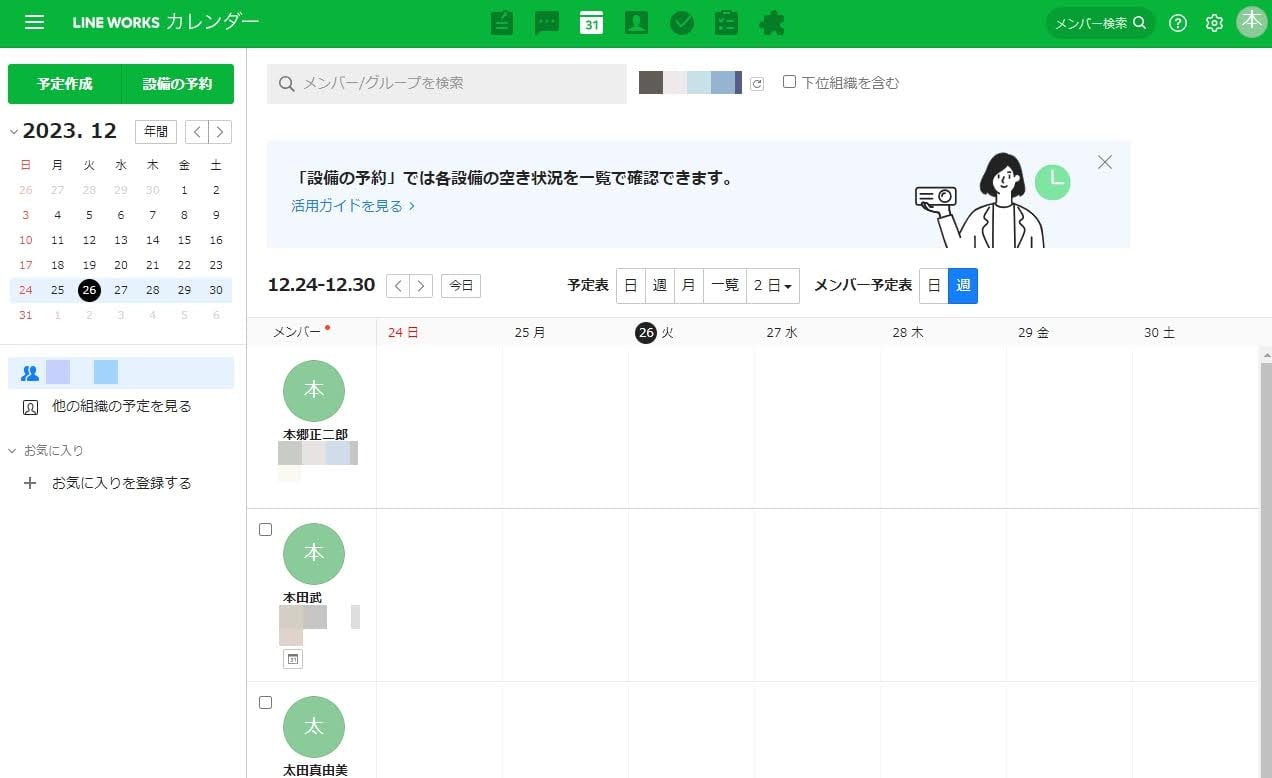This screenshot has width=1272, height=778.
Task: Click the 24 日 column header
Action: click(x=439, y=333)
